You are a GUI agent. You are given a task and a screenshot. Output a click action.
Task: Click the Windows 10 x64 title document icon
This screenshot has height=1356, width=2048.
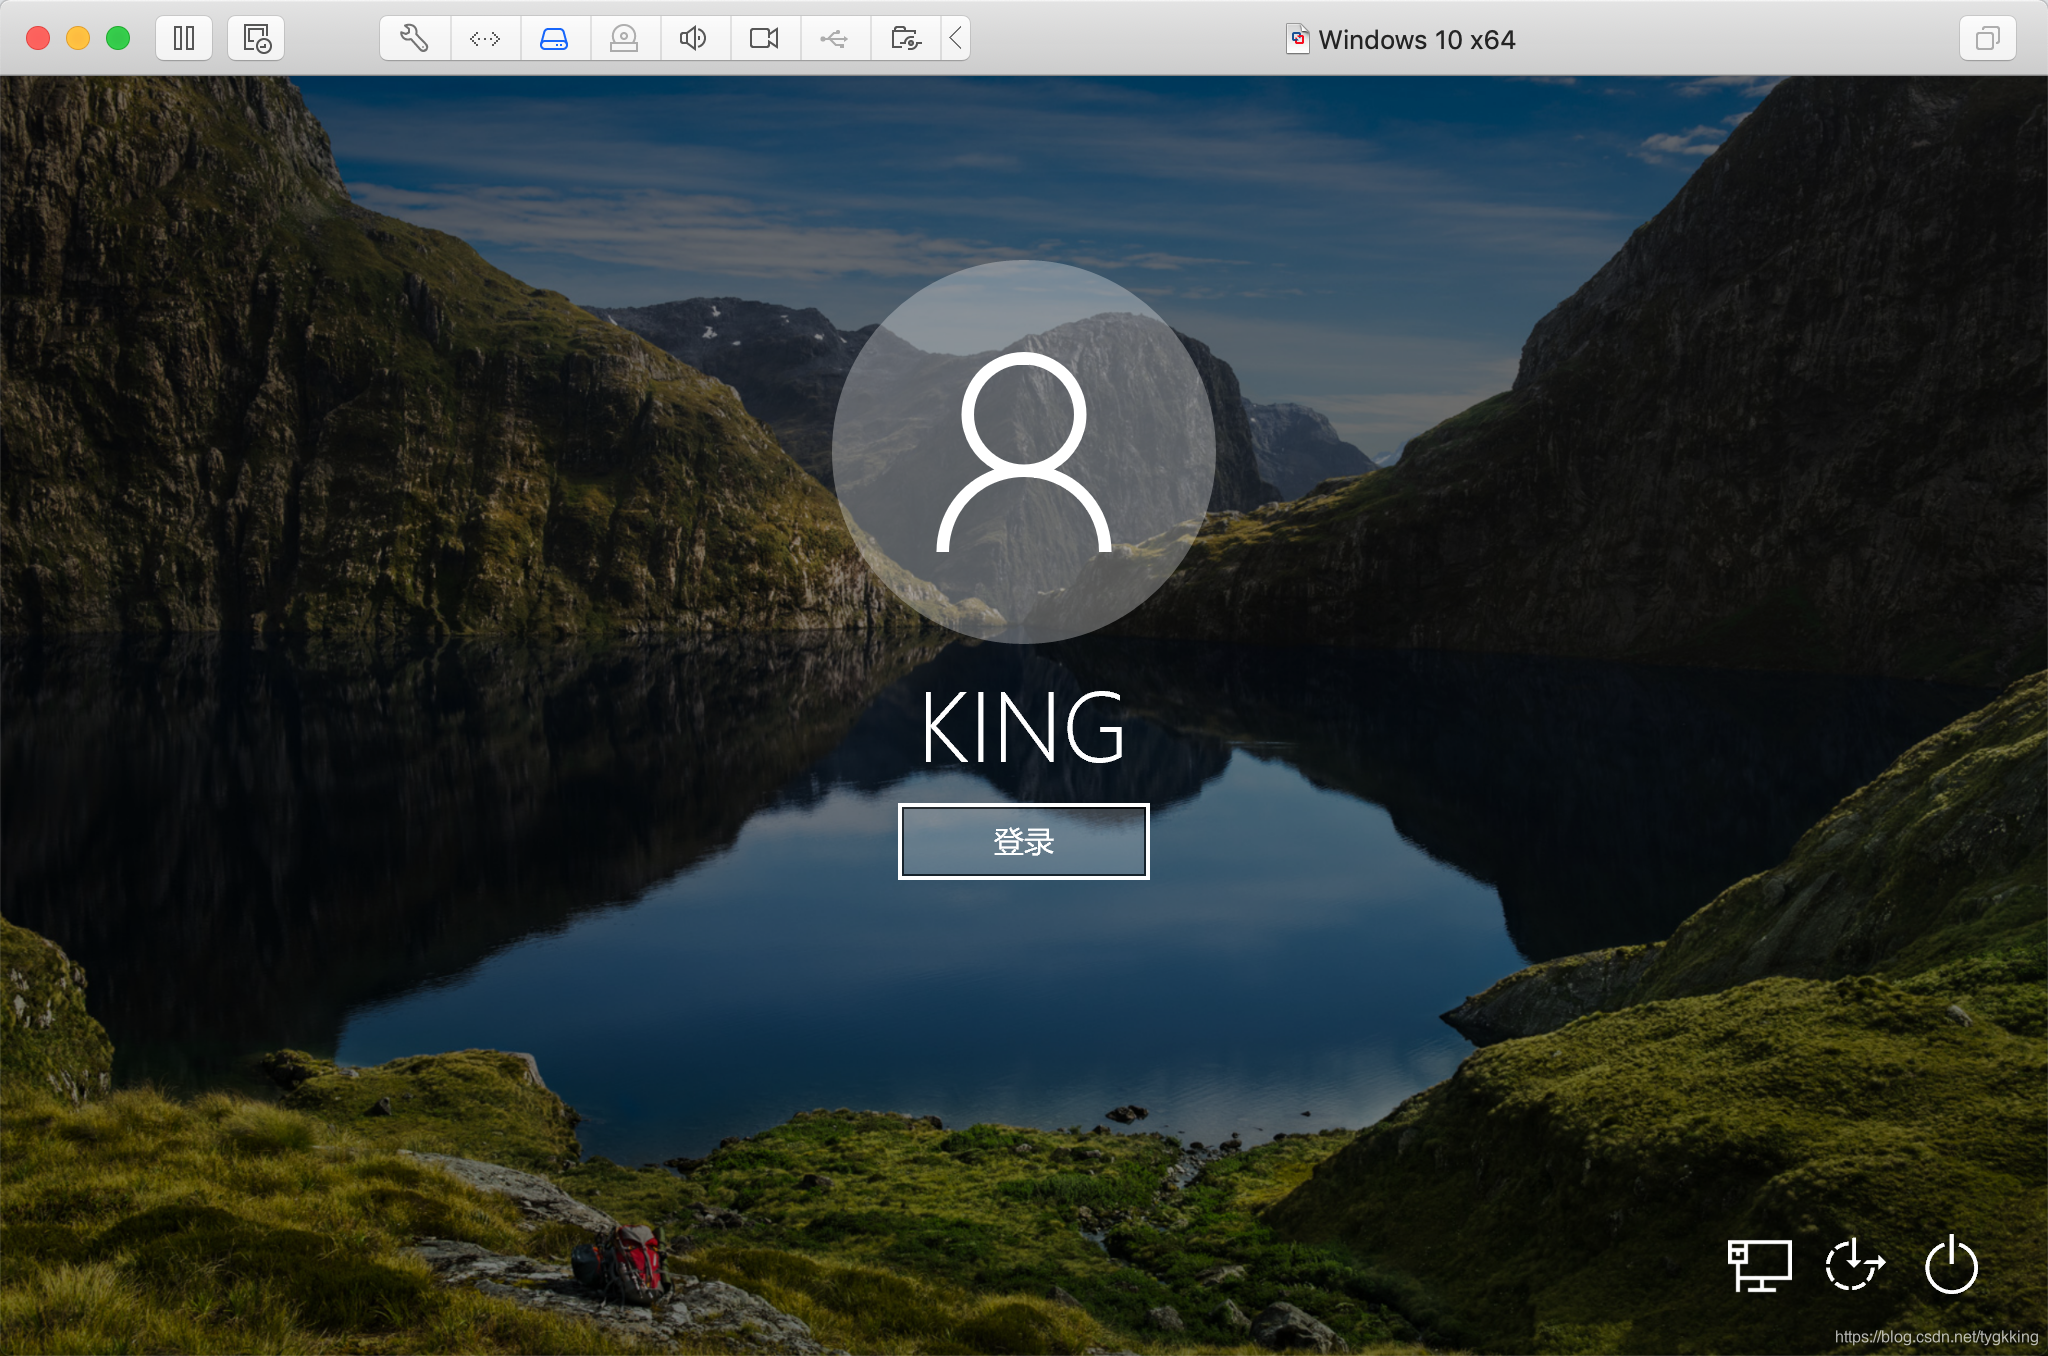(1297, 39)
